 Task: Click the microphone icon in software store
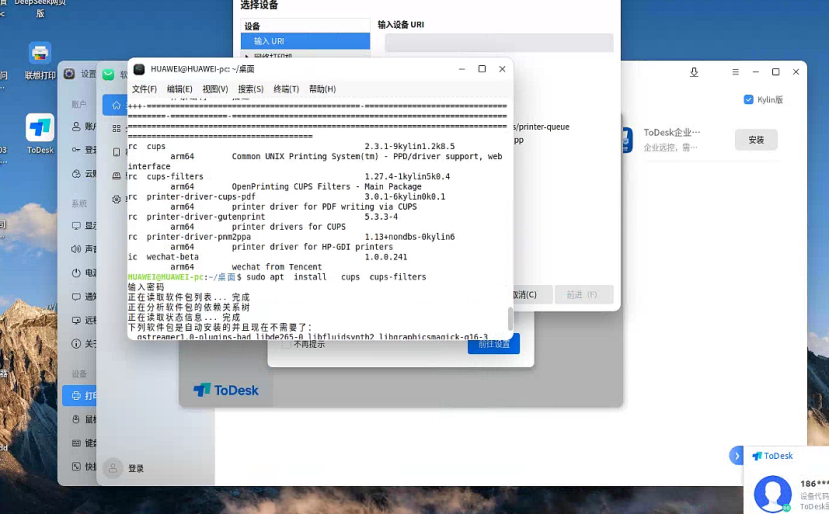coord(694,72)
